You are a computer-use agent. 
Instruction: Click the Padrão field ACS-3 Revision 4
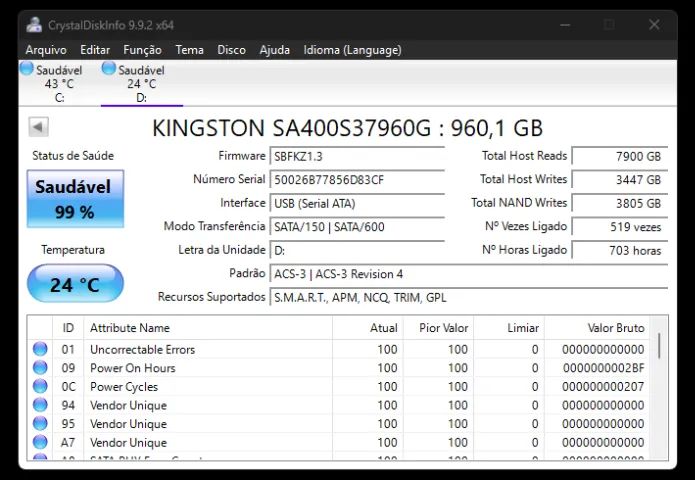(469, 274)
